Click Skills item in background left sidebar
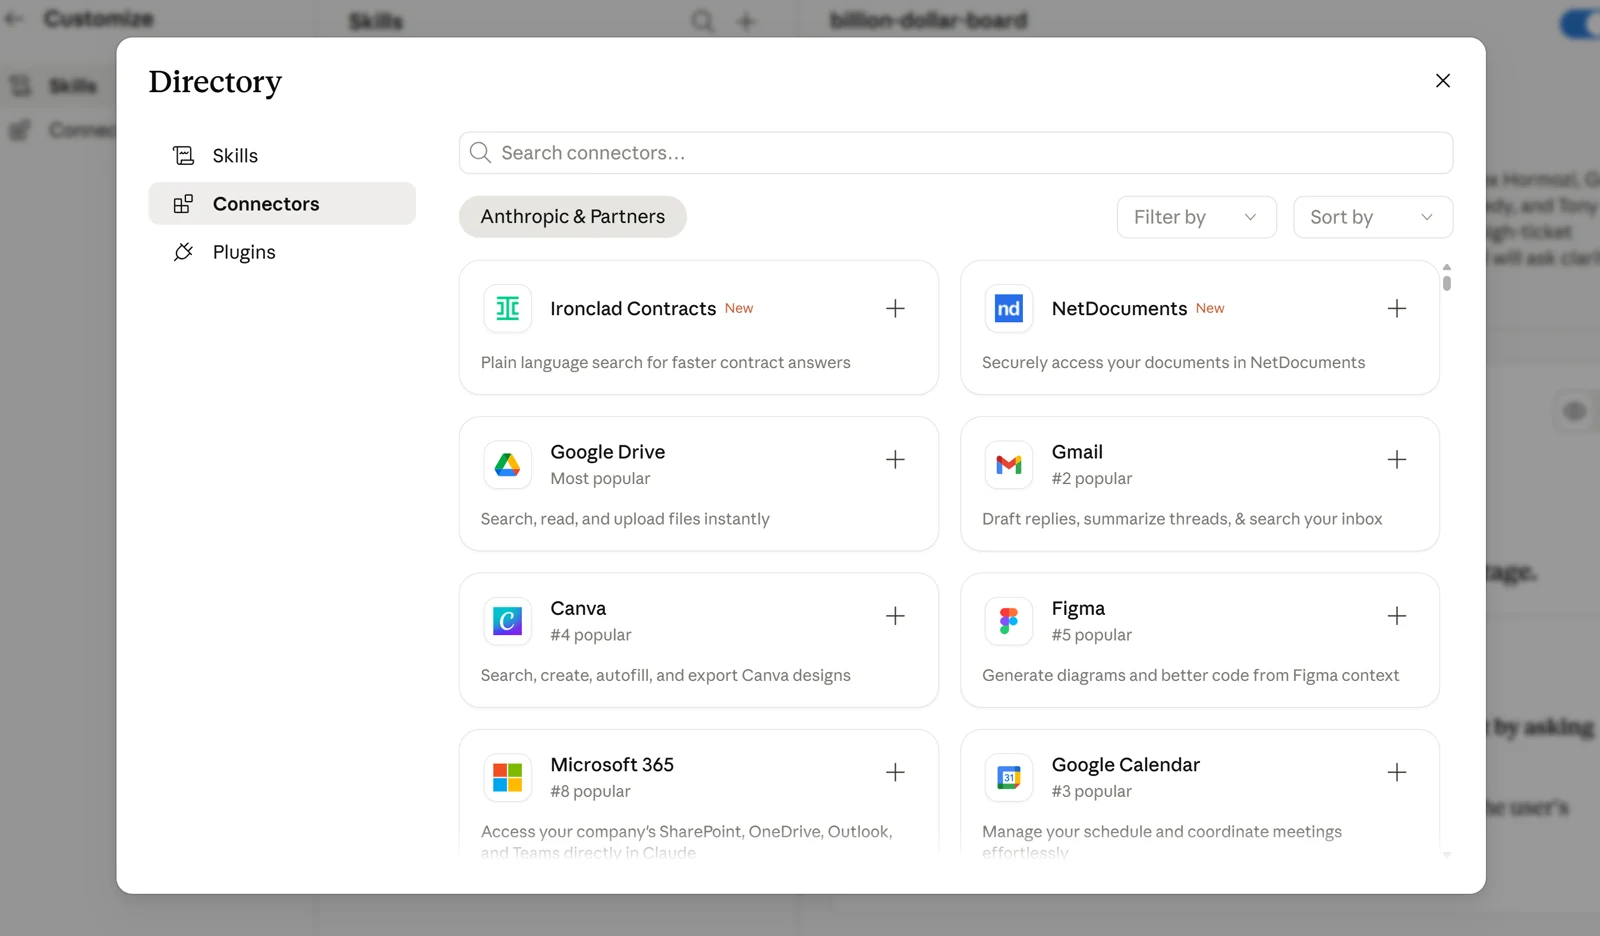The width and height of the screenshot is (1600, 936). (57, 86)
